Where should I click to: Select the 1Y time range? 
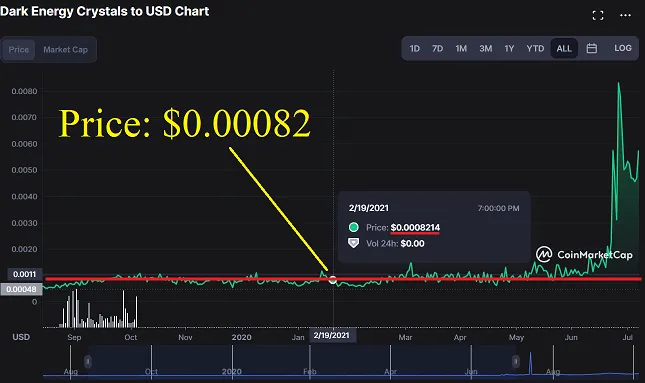[509, 49]
